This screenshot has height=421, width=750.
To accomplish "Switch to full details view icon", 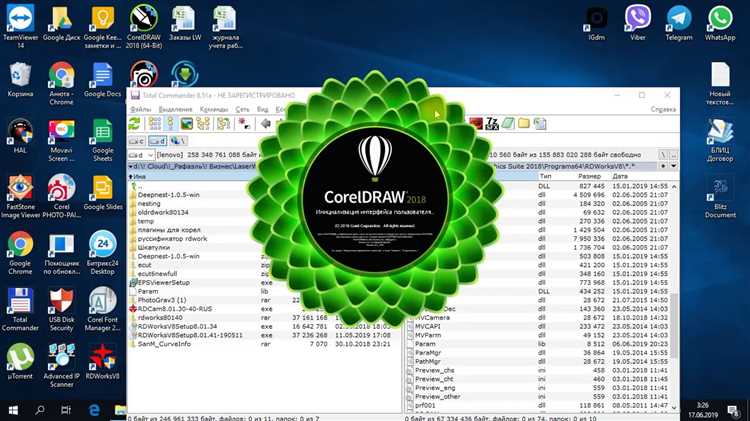I will pyautogui.click(x=170, y=124).
